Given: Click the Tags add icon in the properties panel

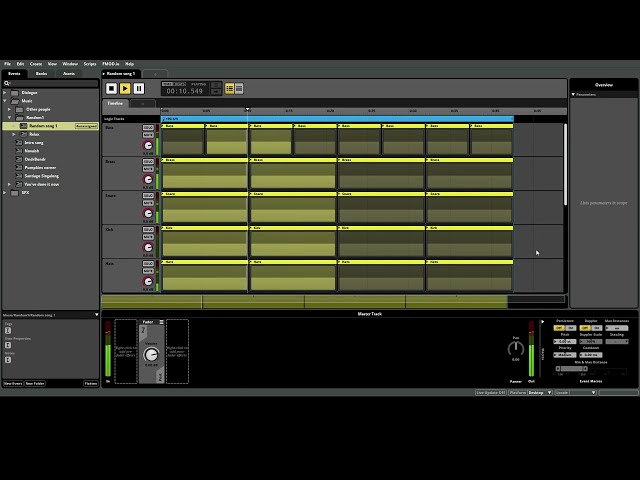Looking at the screenshot, I should click(8, 330).
